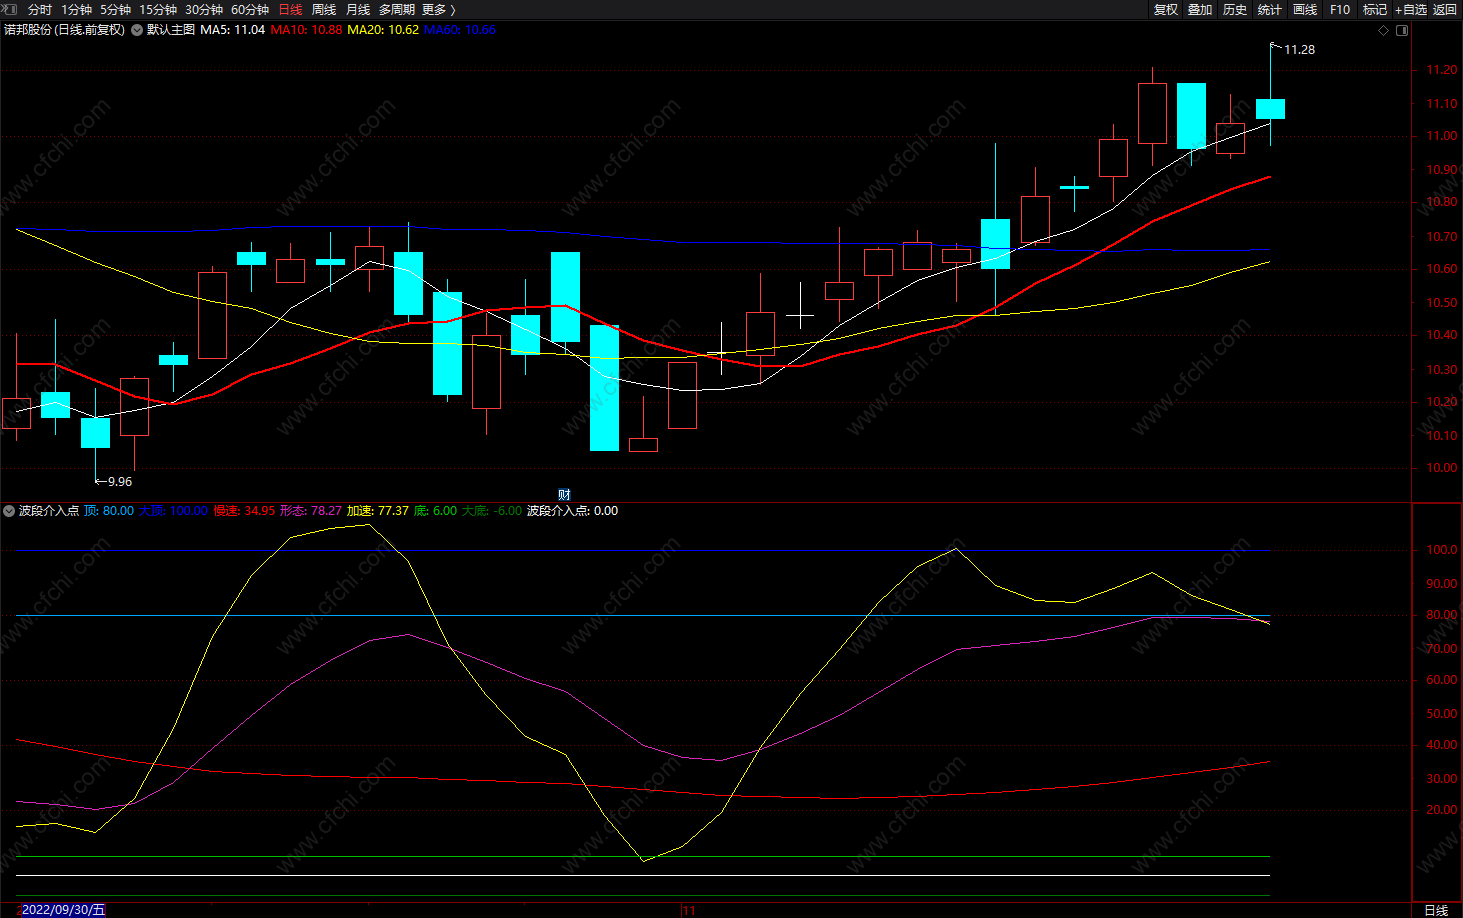1463x918 pixels.
Task: Open 历史 history view
Action: pyautogui.click(x=1235, y=9)
